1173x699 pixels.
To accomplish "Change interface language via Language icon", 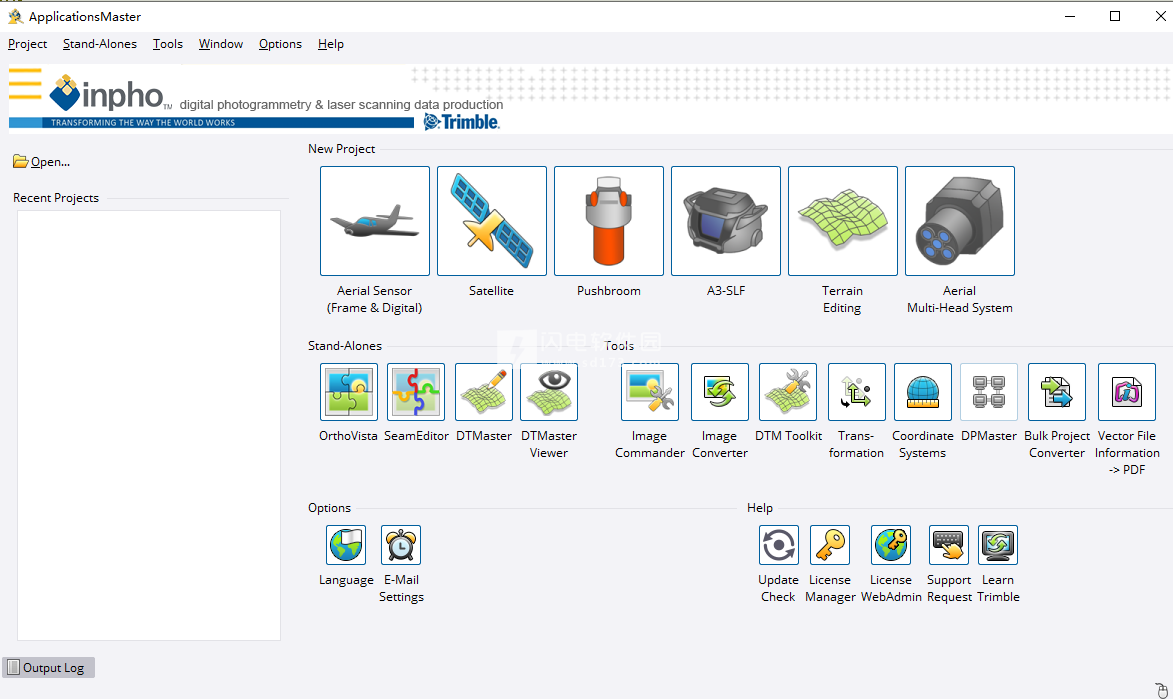I will [346, 545].
